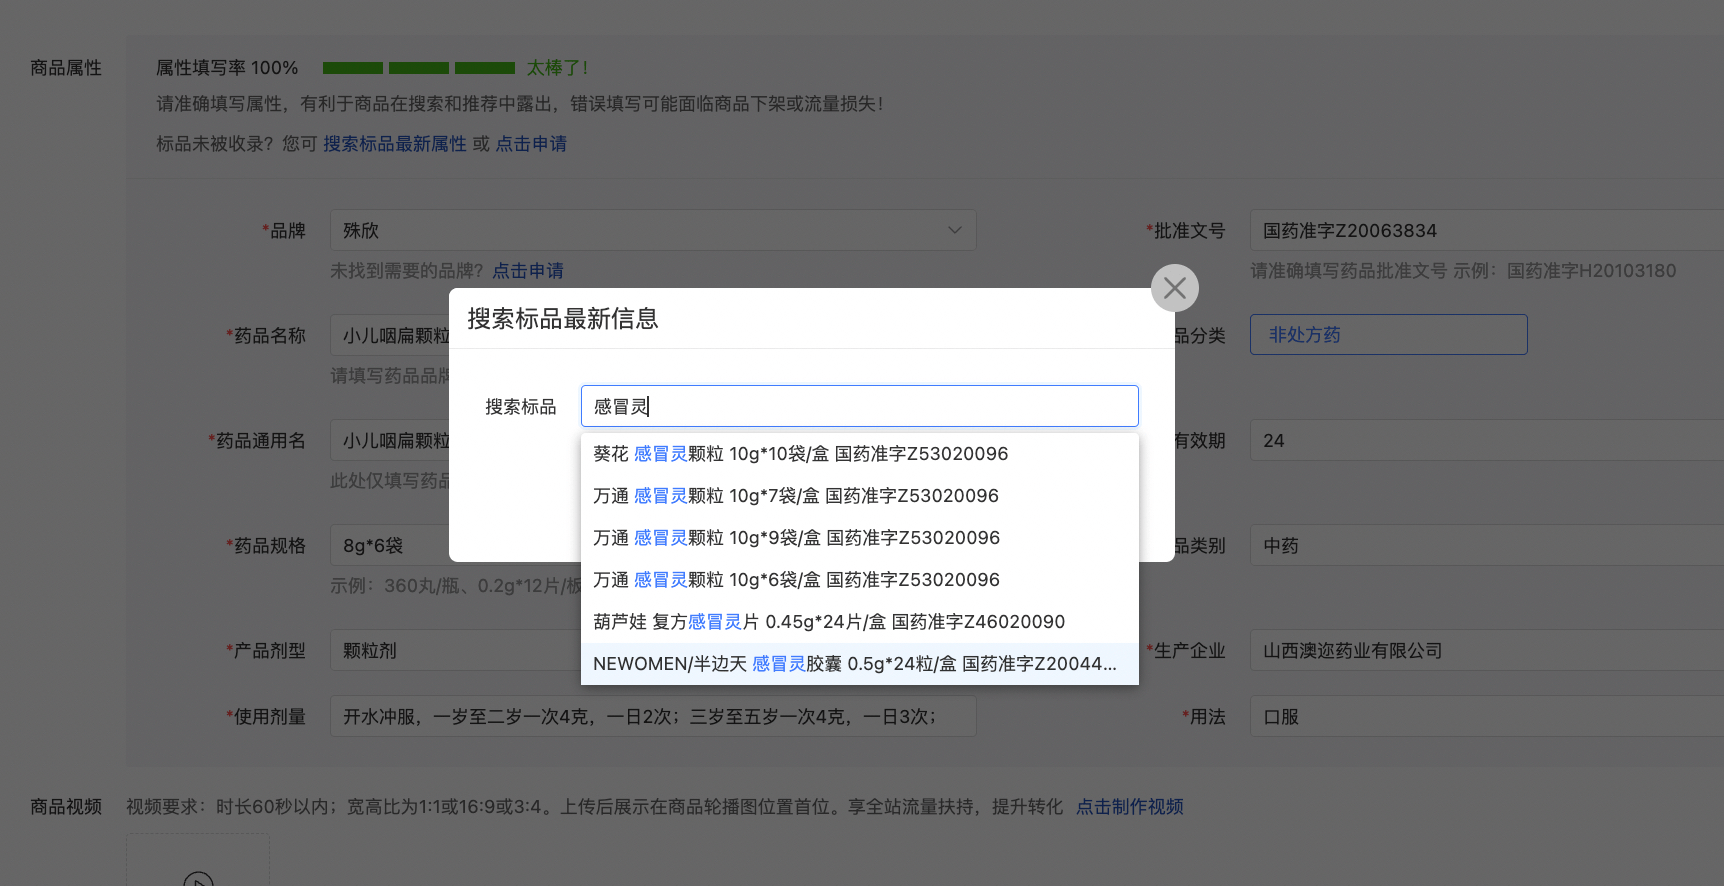Edit 药品规格 field 8g*6袋

pyautogui.click(x=390, y=545)
